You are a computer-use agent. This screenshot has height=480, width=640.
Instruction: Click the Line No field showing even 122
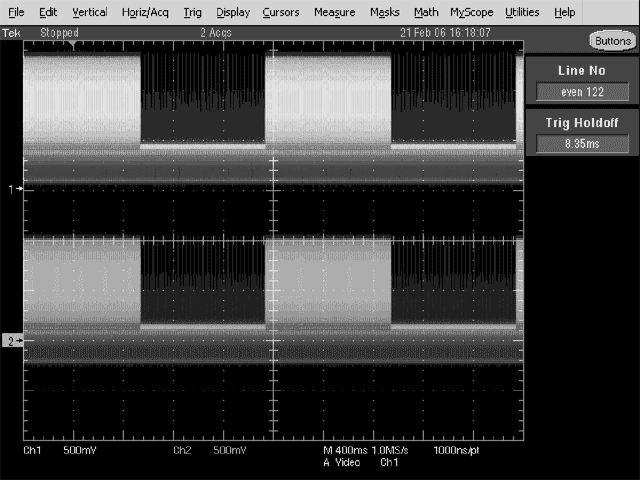point(582,92)
